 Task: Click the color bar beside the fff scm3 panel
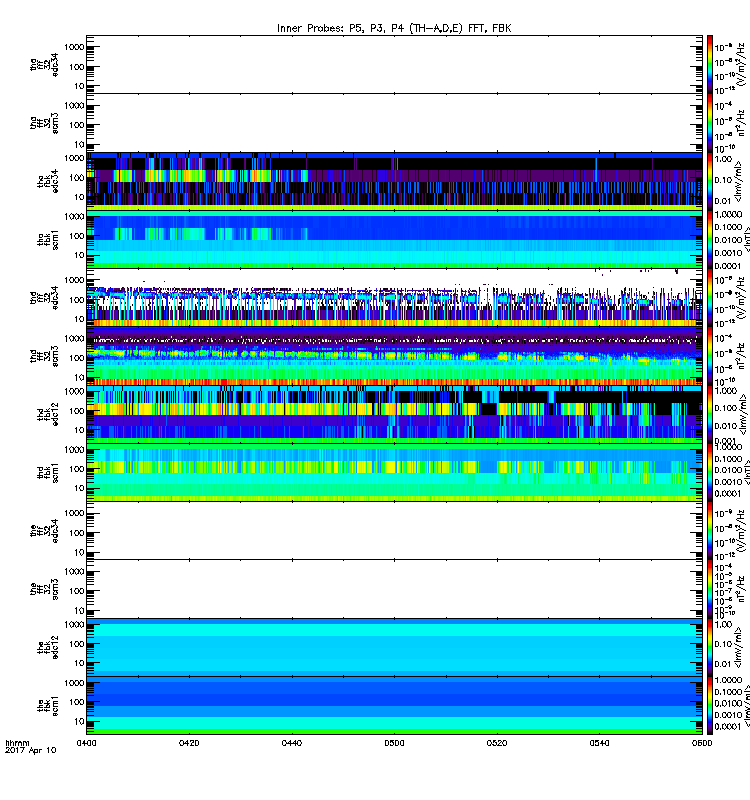[x=710, y=589]
